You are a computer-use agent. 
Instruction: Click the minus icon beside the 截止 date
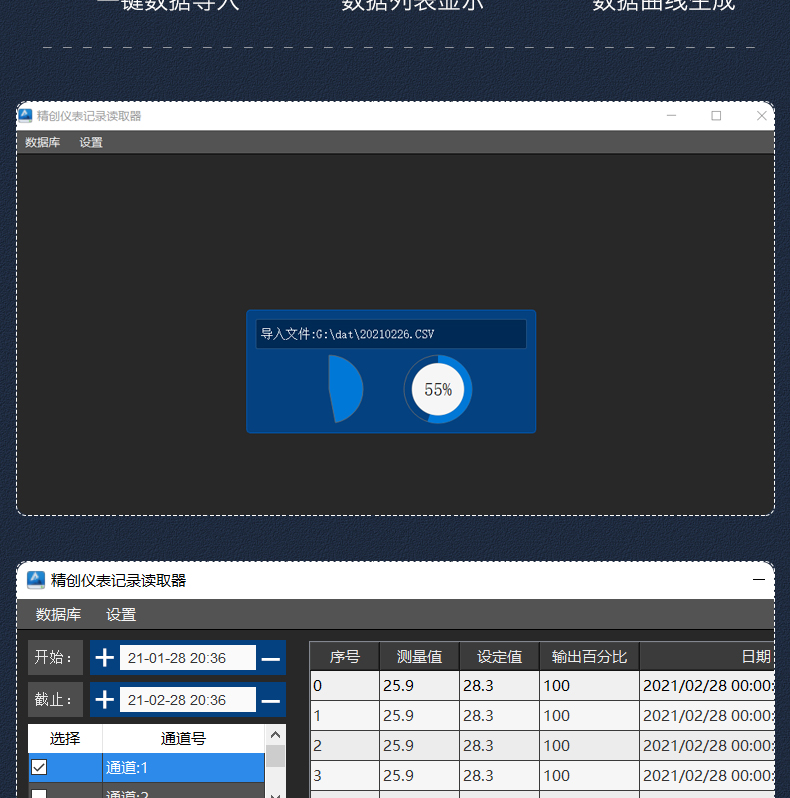tap(271, 700)
